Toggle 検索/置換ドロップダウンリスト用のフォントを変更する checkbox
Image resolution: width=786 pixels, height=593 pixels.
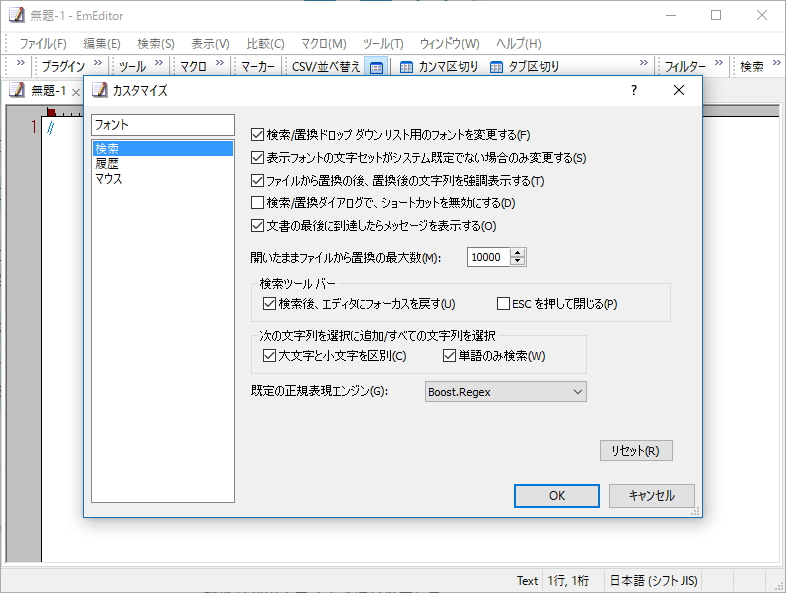tap(257, 134)
